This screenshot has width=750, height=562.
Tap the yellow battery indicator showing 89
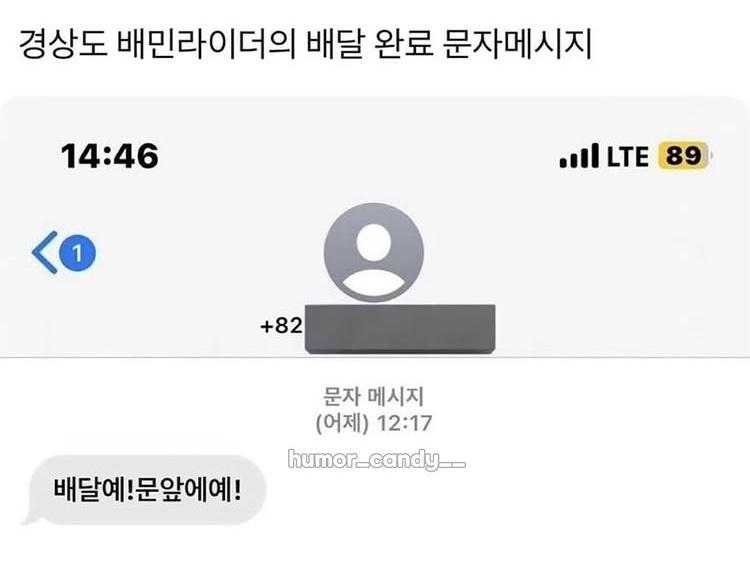click(x=684, y=155)
